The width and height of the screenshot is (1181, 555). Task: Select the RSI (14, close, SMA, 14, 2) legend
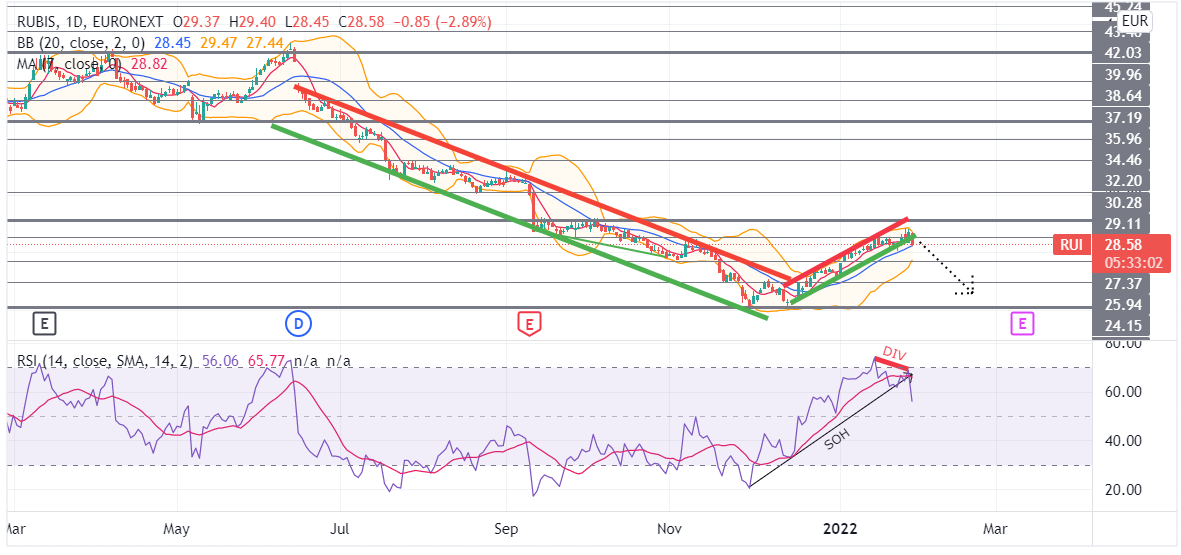(104, 361)
